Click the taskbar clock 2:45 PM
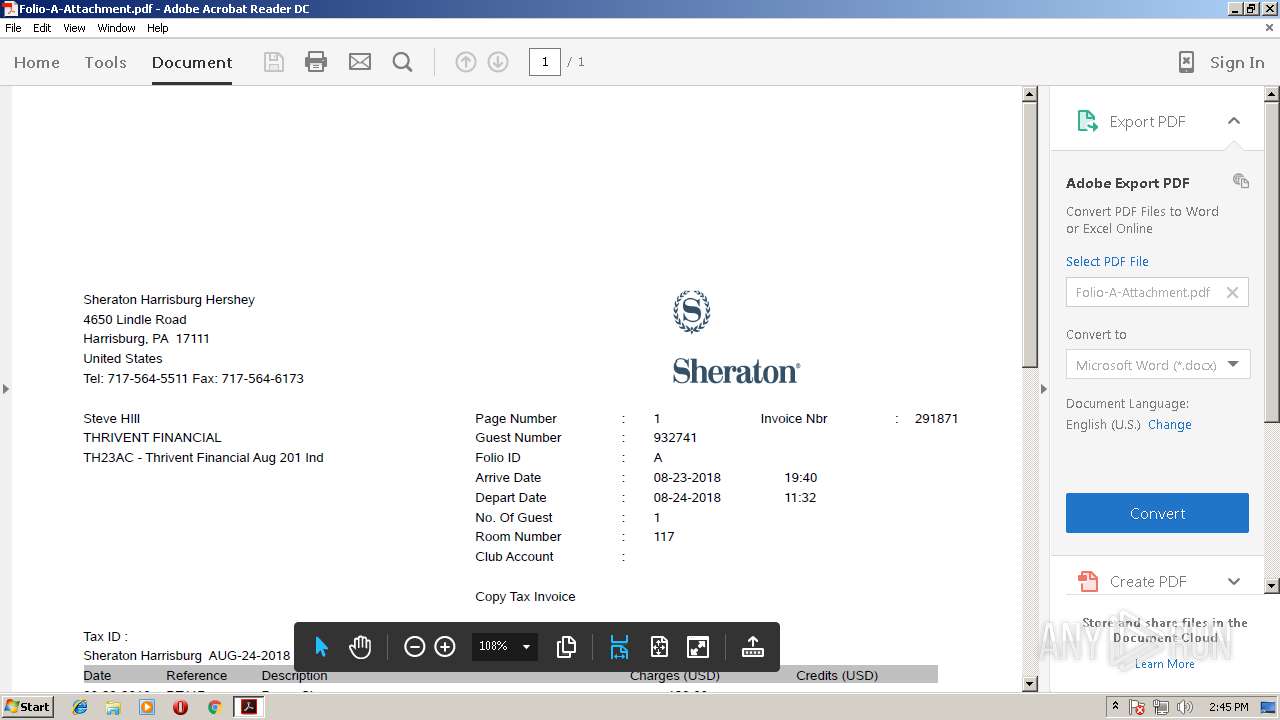Screen dimensions: 1280x720 1228,707
